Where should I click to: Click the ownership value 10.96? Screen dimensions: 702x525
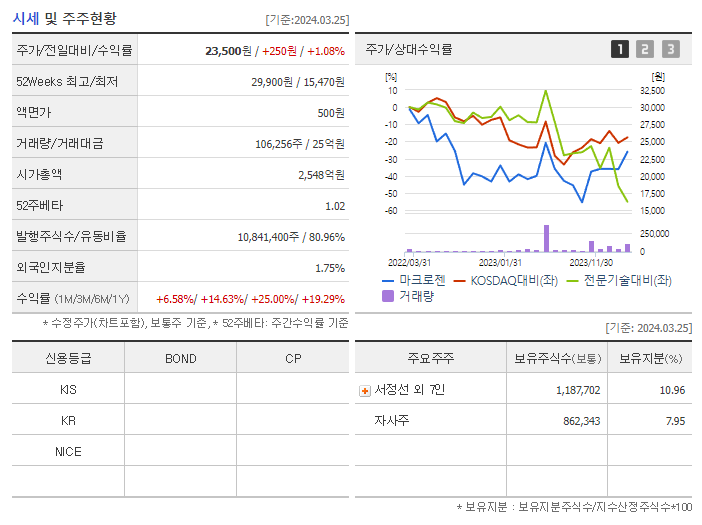[x=672, y=390]
